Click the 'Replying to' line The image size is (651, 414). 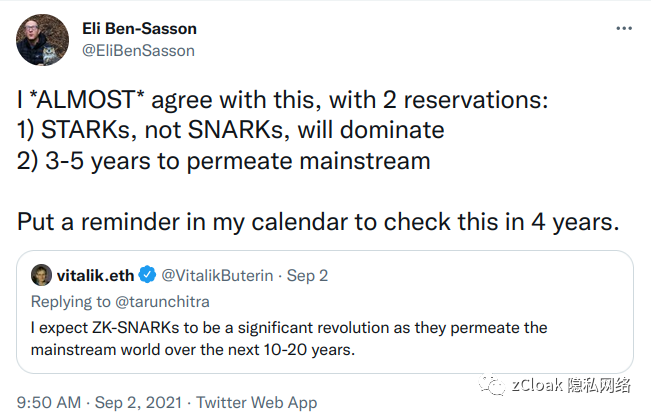[120, 301]
